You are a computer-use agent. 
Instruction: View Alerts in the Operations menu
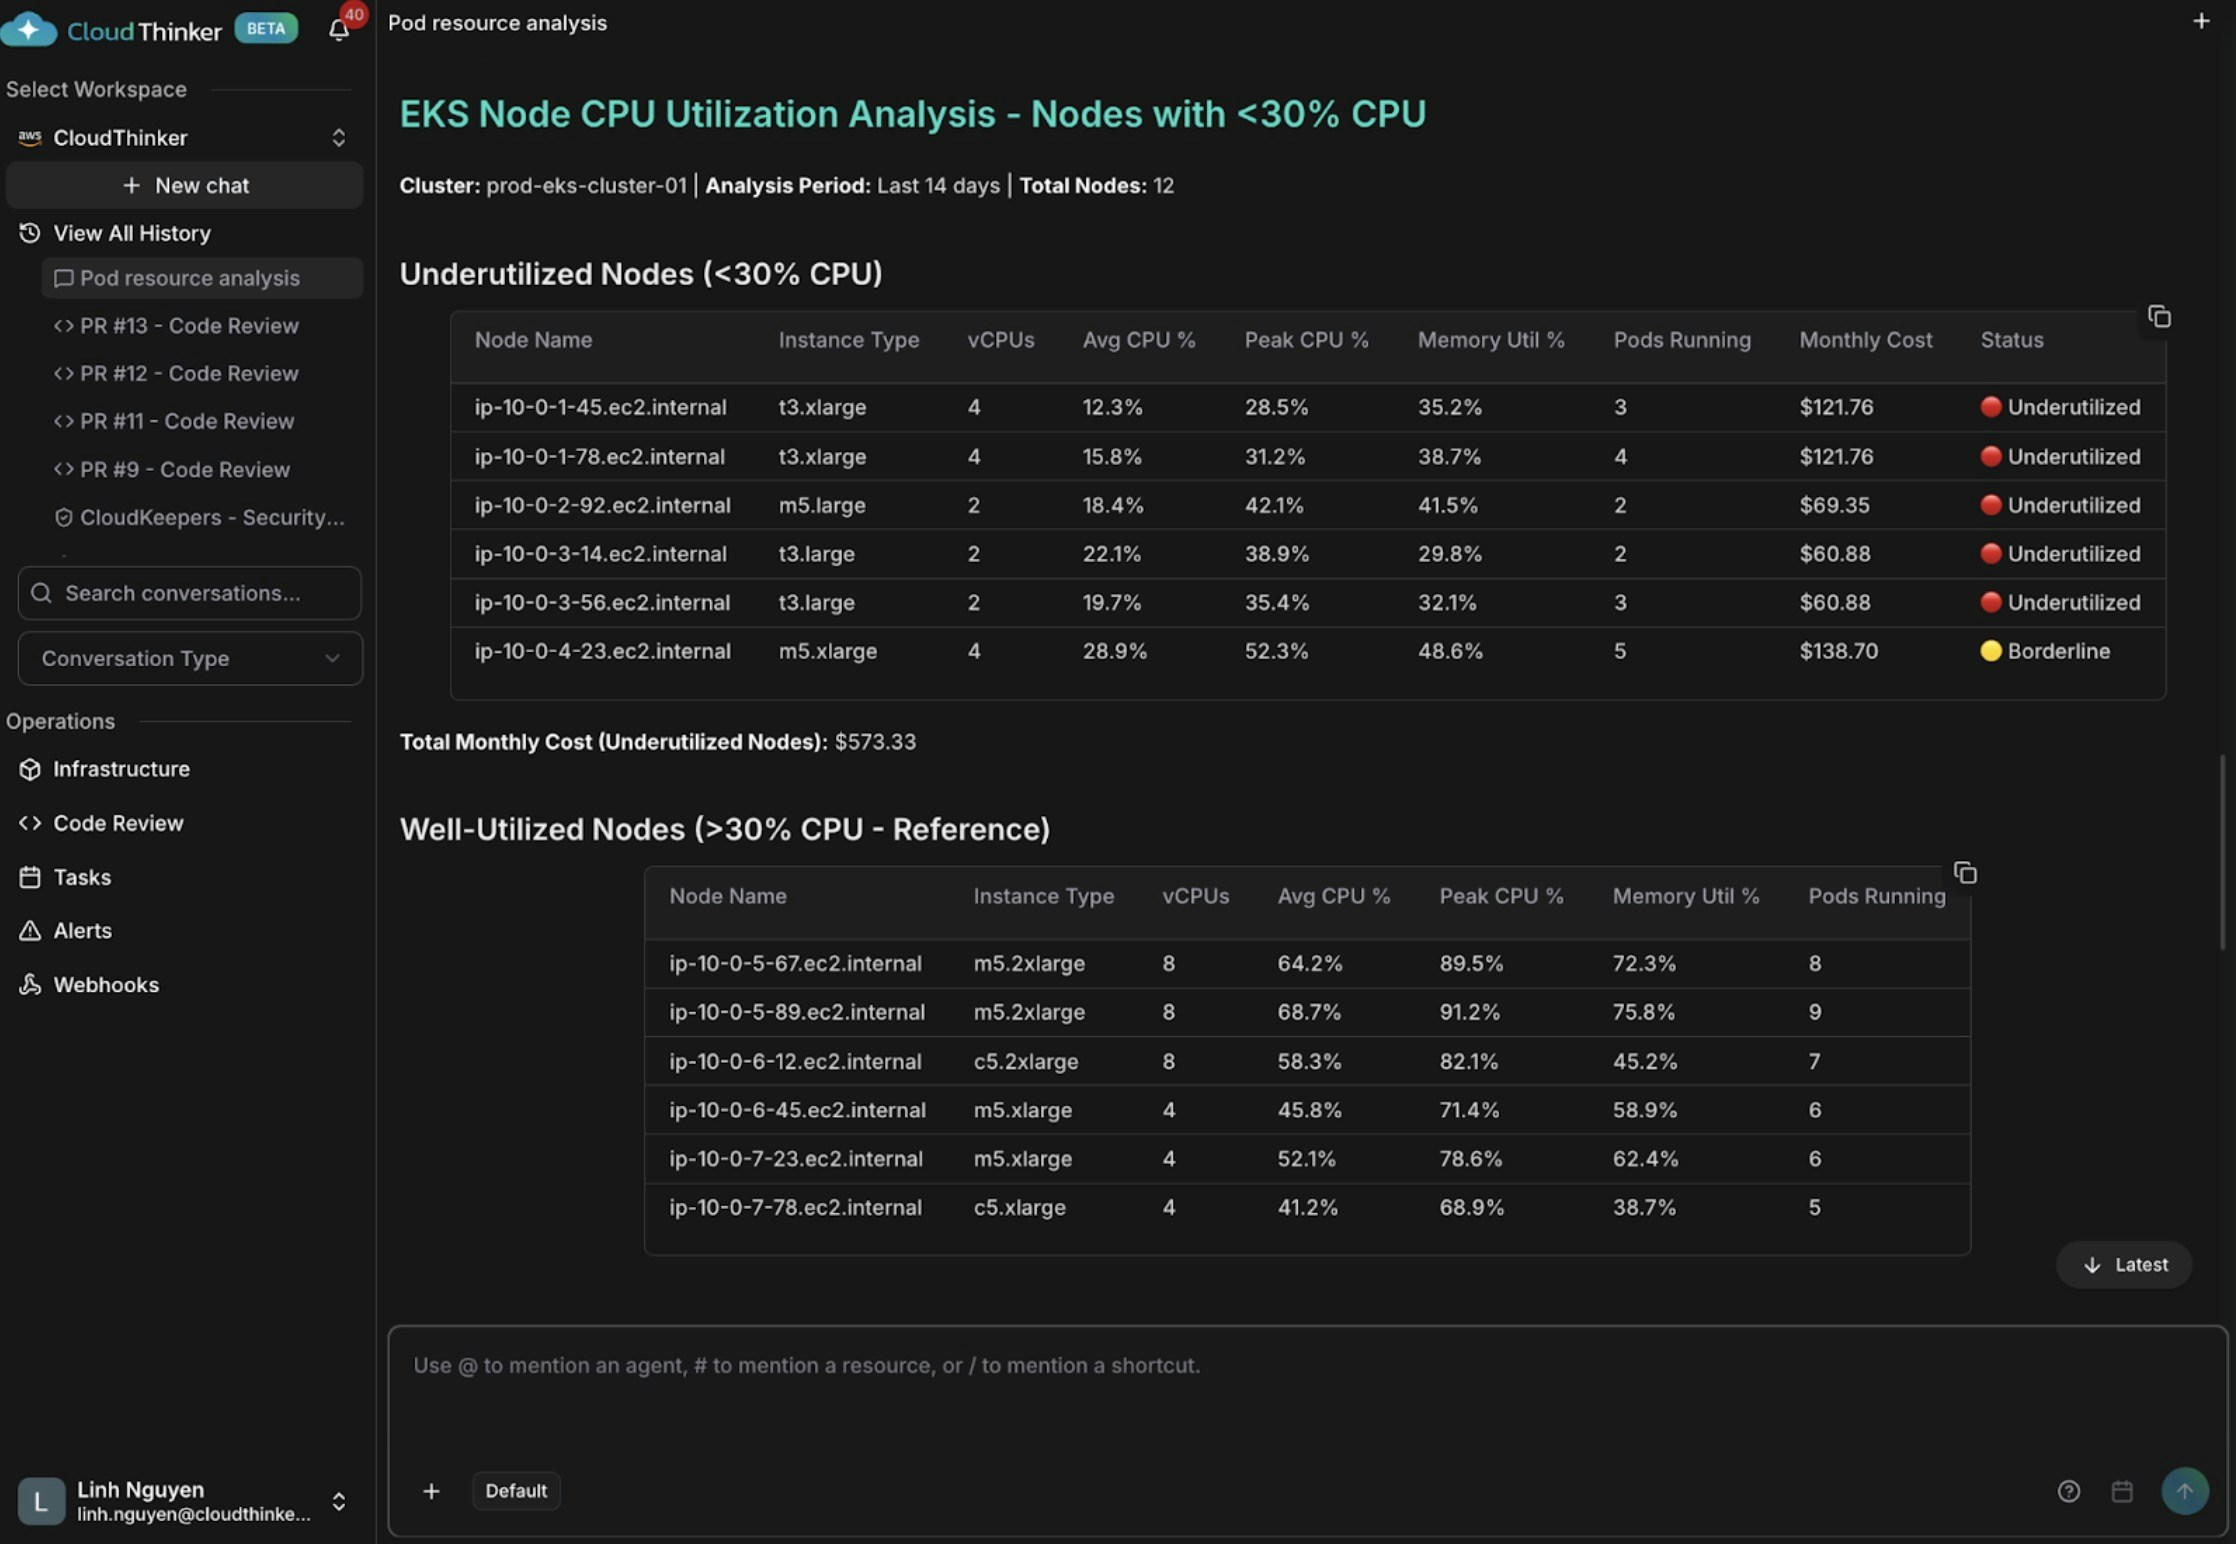coord(81,930)
